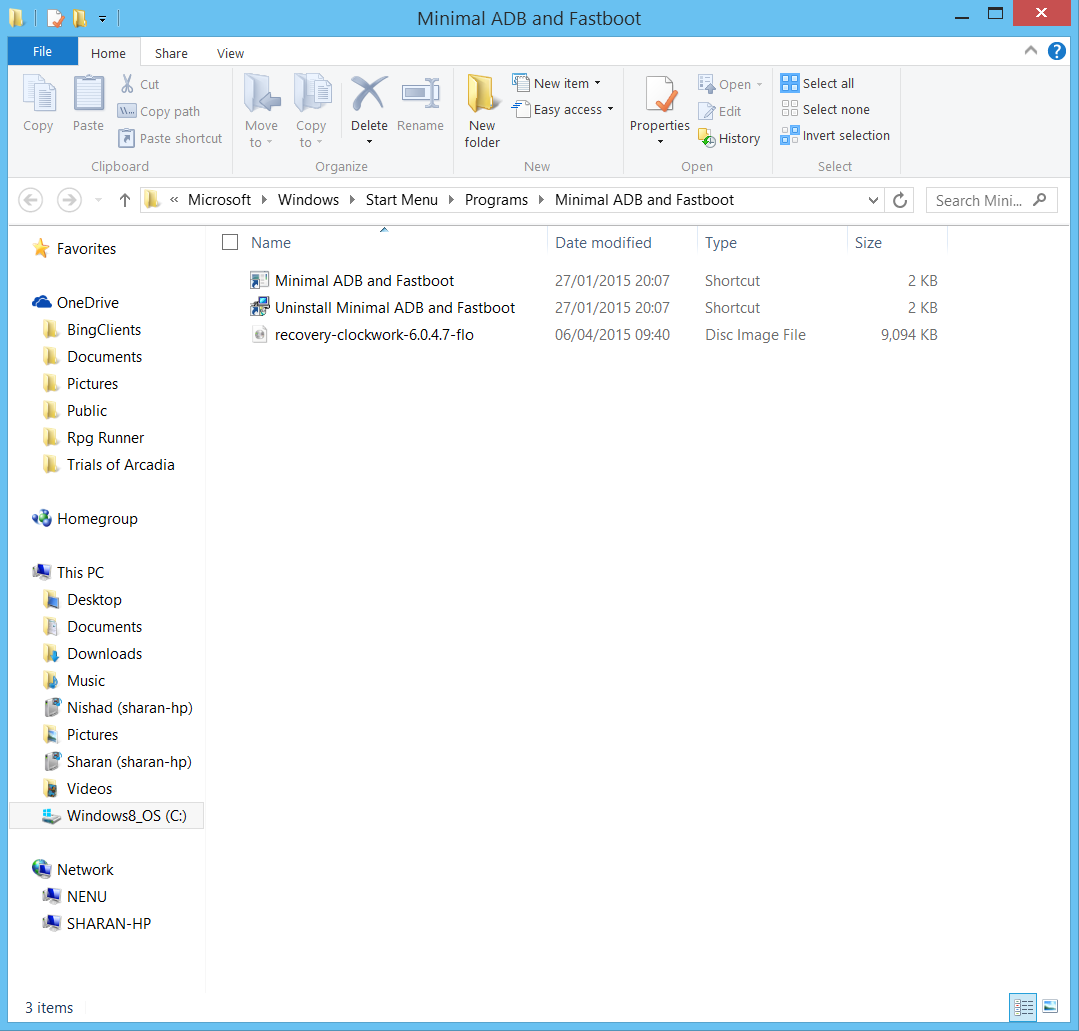Click the Delete X icon
Screen dimensions: 1079x1031
coord(370,94)
